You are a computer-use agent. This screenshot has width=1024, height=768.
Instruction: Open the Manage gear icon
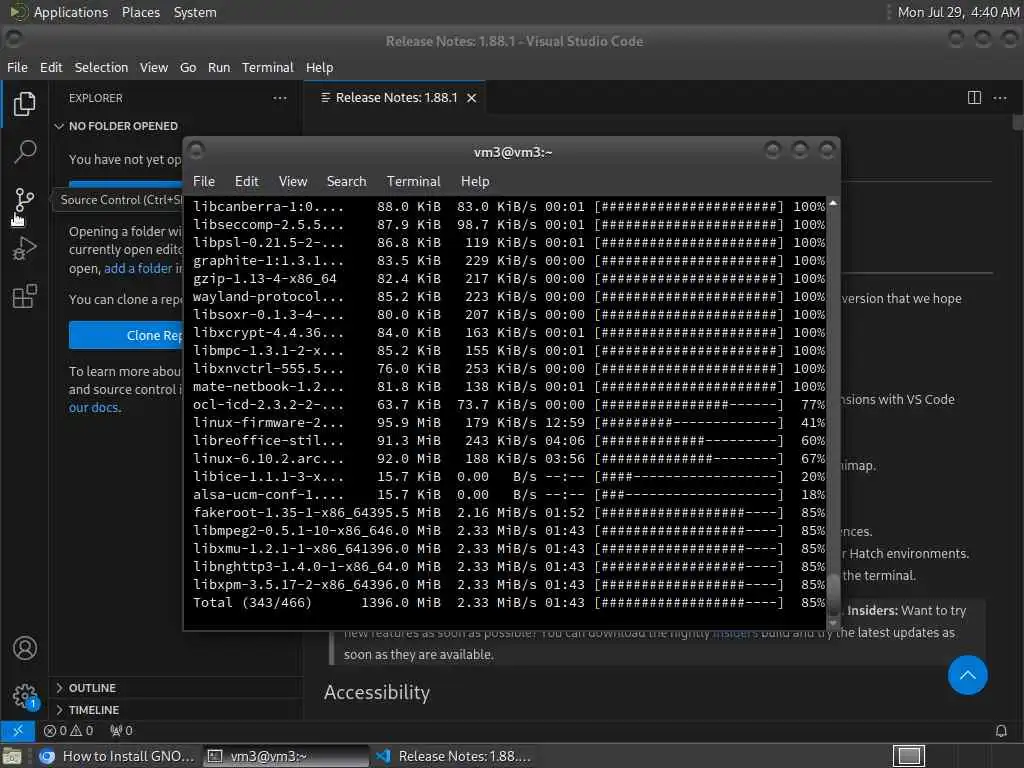click(24, 696)
